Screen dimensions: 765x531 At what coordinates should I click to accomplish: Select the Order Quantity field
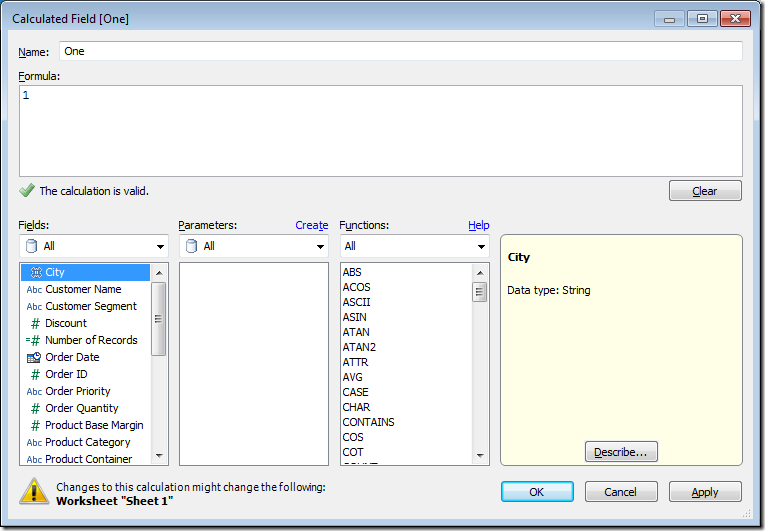85,408
